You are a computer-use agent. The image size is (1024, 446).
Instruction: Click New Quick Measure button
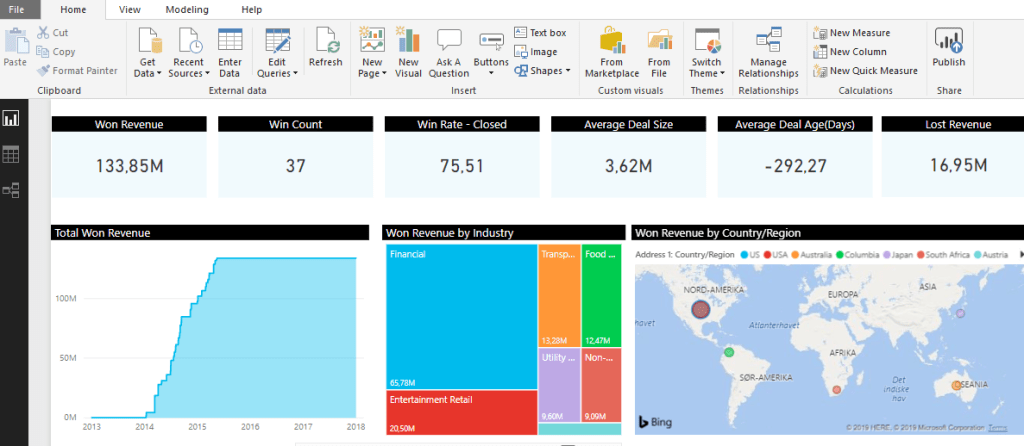coord(865,71)
